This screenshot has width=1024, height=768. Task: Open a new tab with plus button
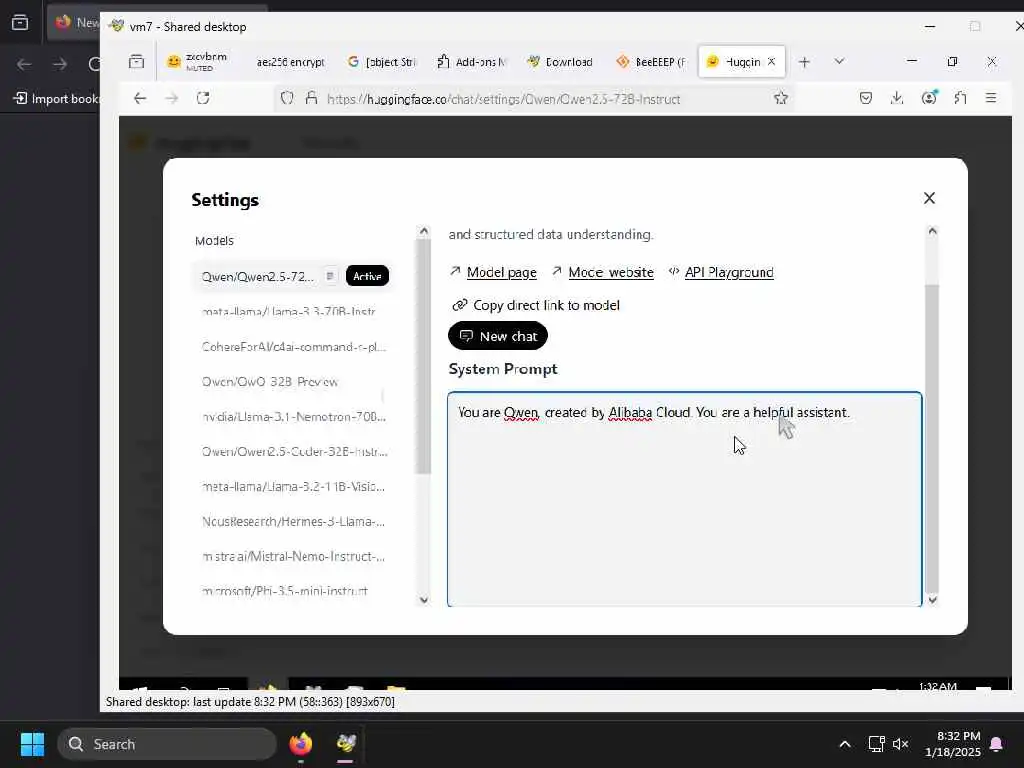tap(805, 62)
